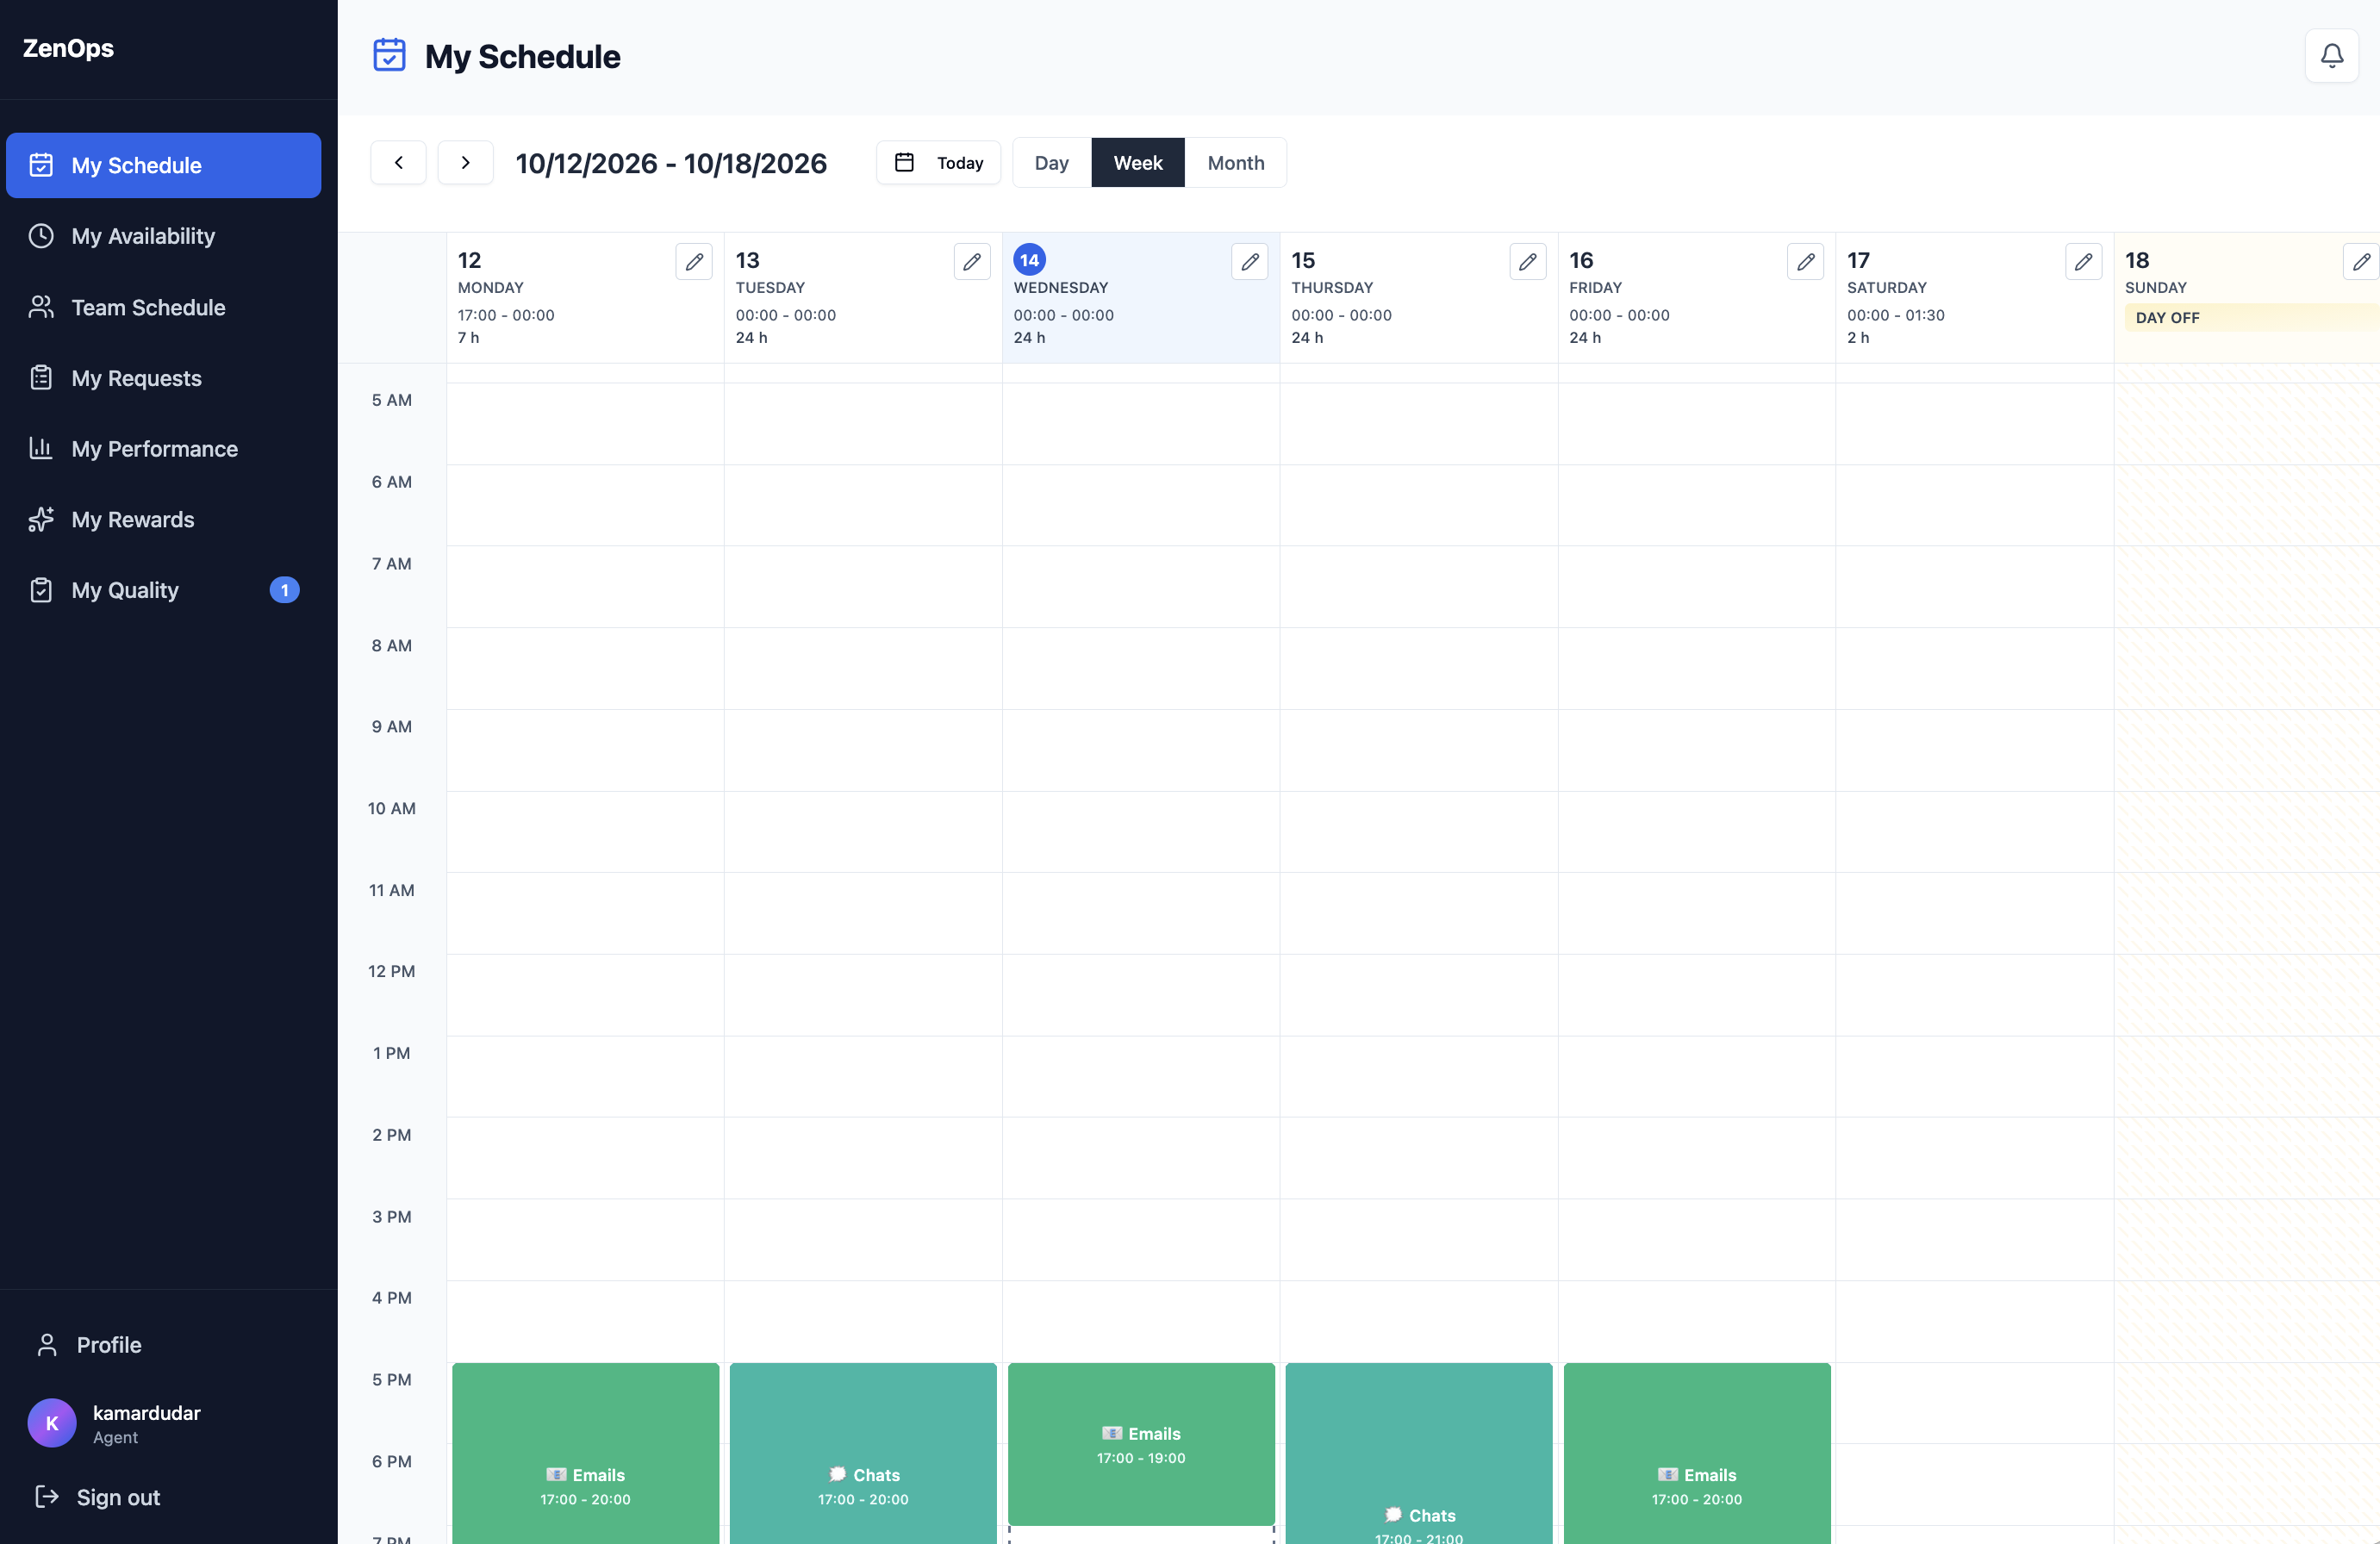Click Saturday's 00:00 - 01:30 hours text
Viewport: 2380px width, 1544px height.
pos(1896,315)
